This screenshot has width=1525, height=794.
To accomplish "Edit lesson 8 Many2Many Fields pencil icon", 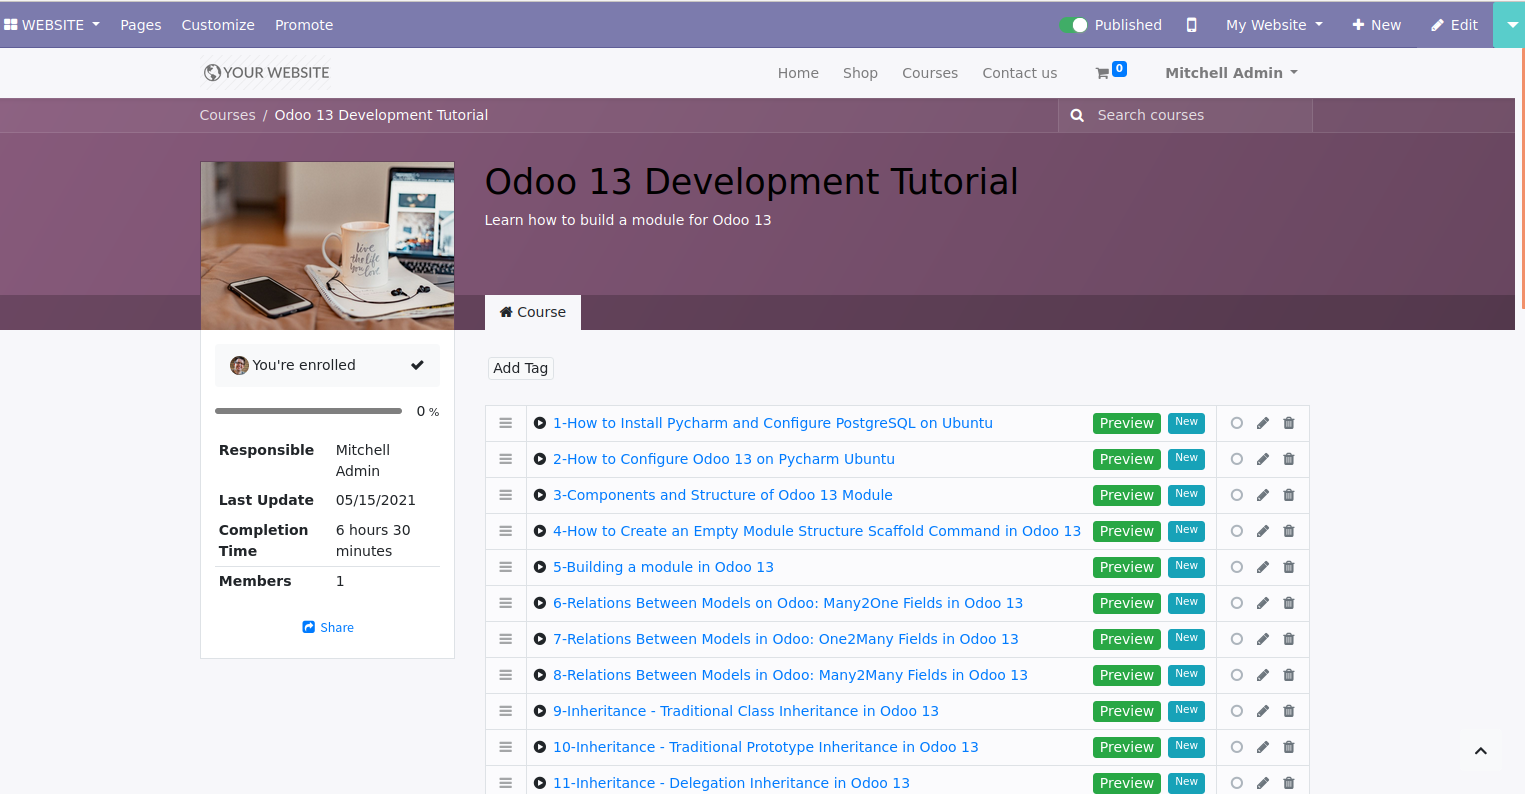I will coord(1263,675).
